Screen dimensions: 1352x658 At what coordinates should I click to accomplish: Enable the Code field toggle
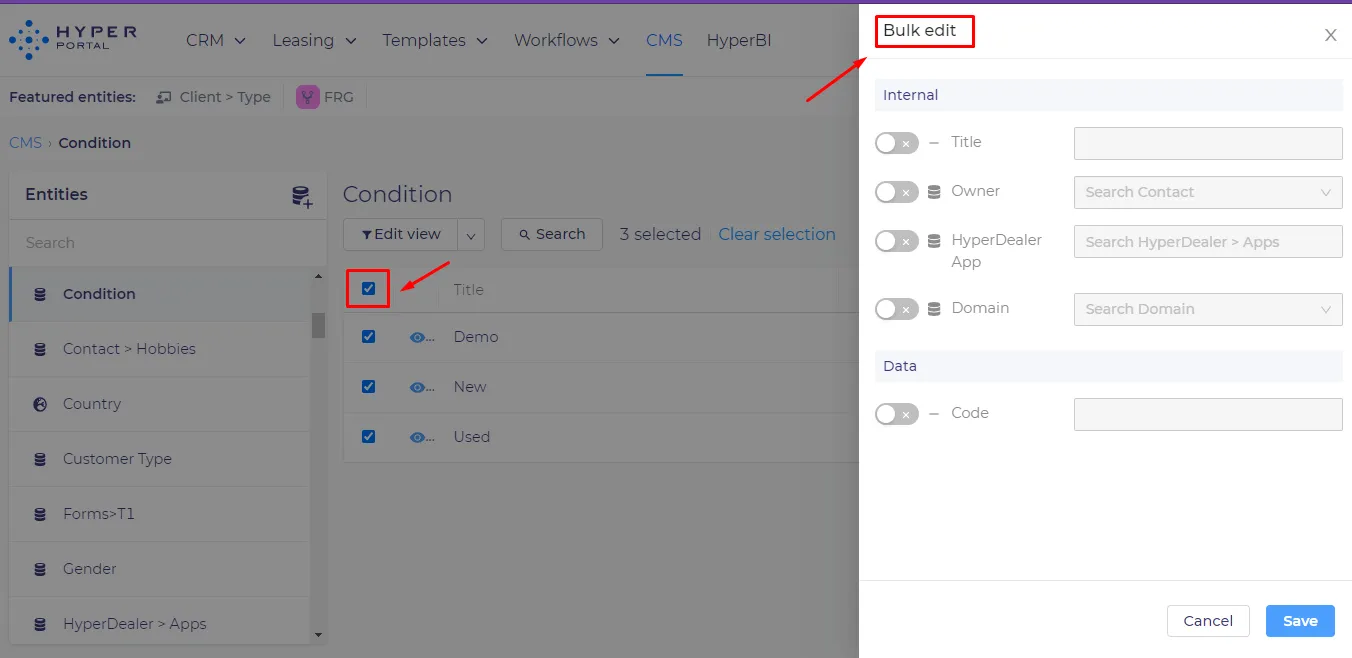pos(896,414)
